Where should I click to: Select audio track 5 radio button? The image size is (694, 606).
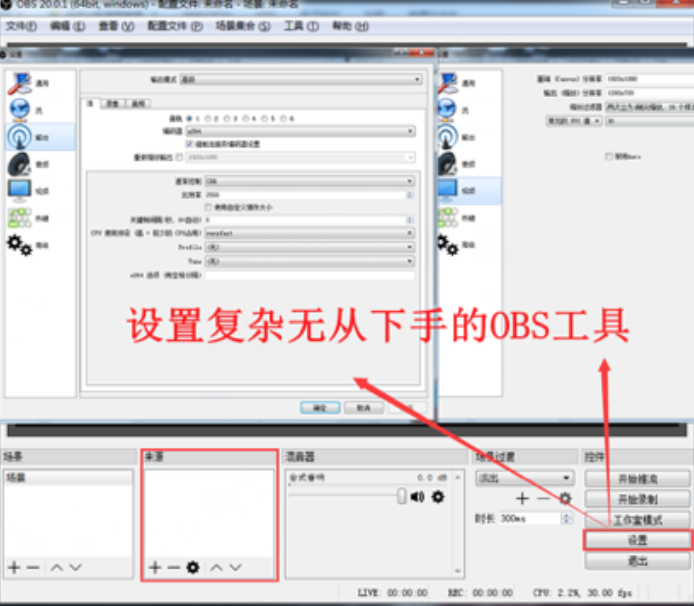click(x=265, y=119)
